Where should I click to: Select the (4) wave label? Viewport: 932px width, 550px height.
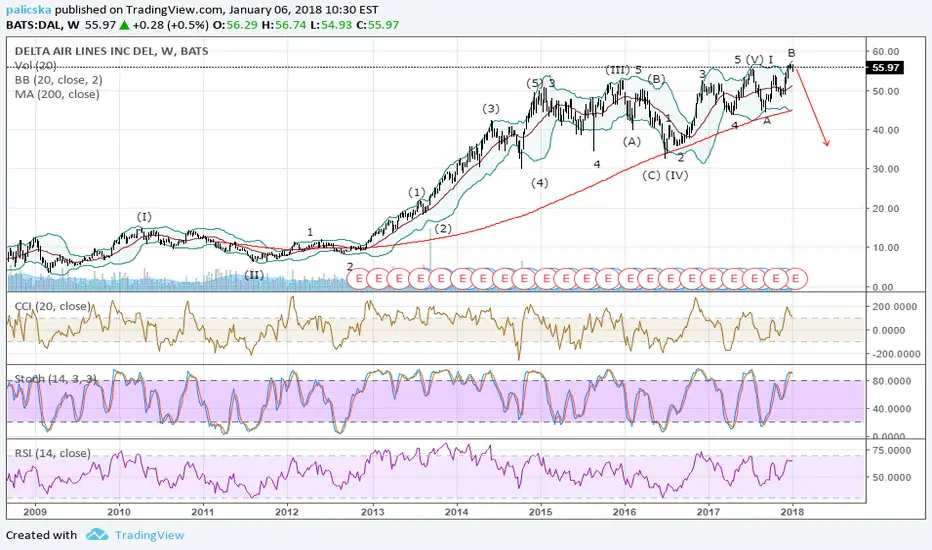click(540, 183)
